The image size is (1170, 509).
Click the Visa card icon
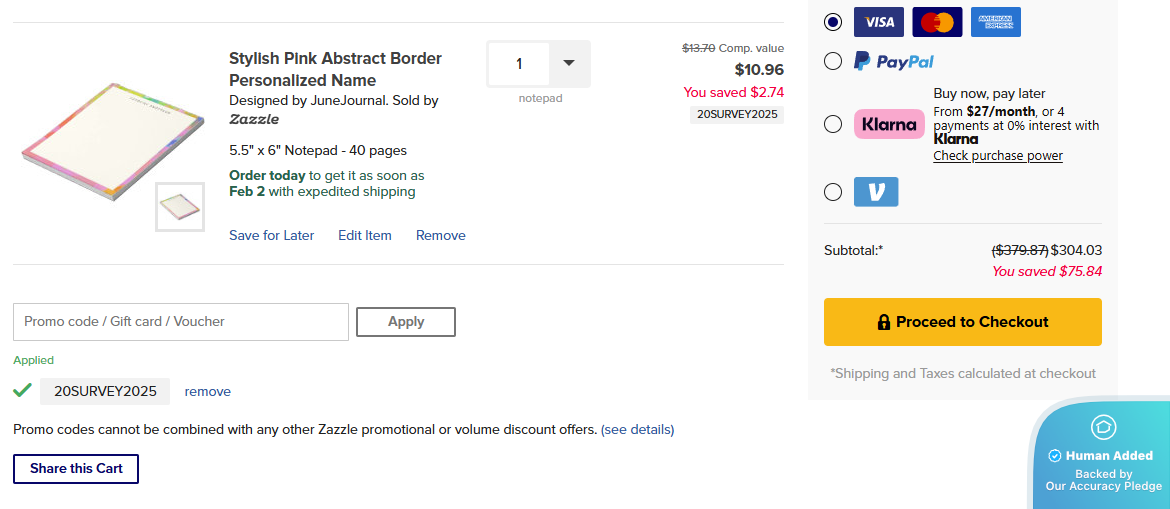(x=879, y=22)
